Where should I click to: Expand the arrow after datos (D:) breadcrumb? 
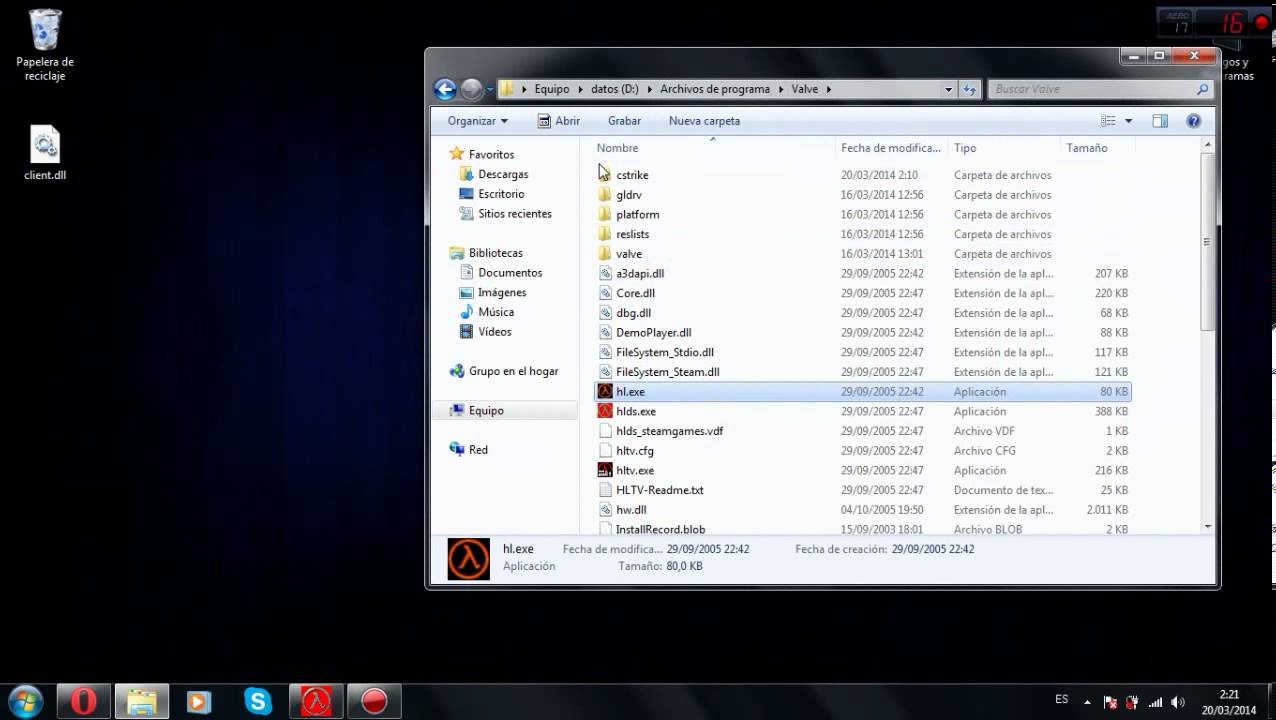tap(649, 89)
